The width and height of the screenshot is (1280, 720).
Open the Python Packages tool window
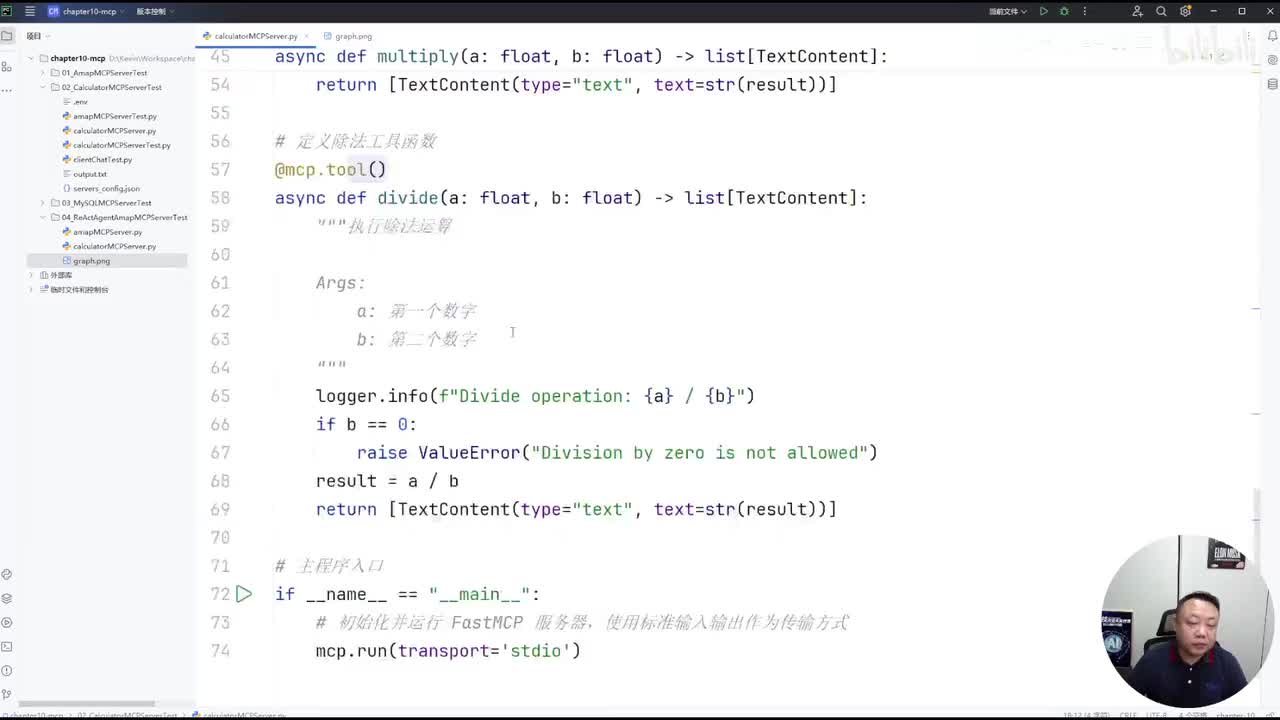(7, 574)
